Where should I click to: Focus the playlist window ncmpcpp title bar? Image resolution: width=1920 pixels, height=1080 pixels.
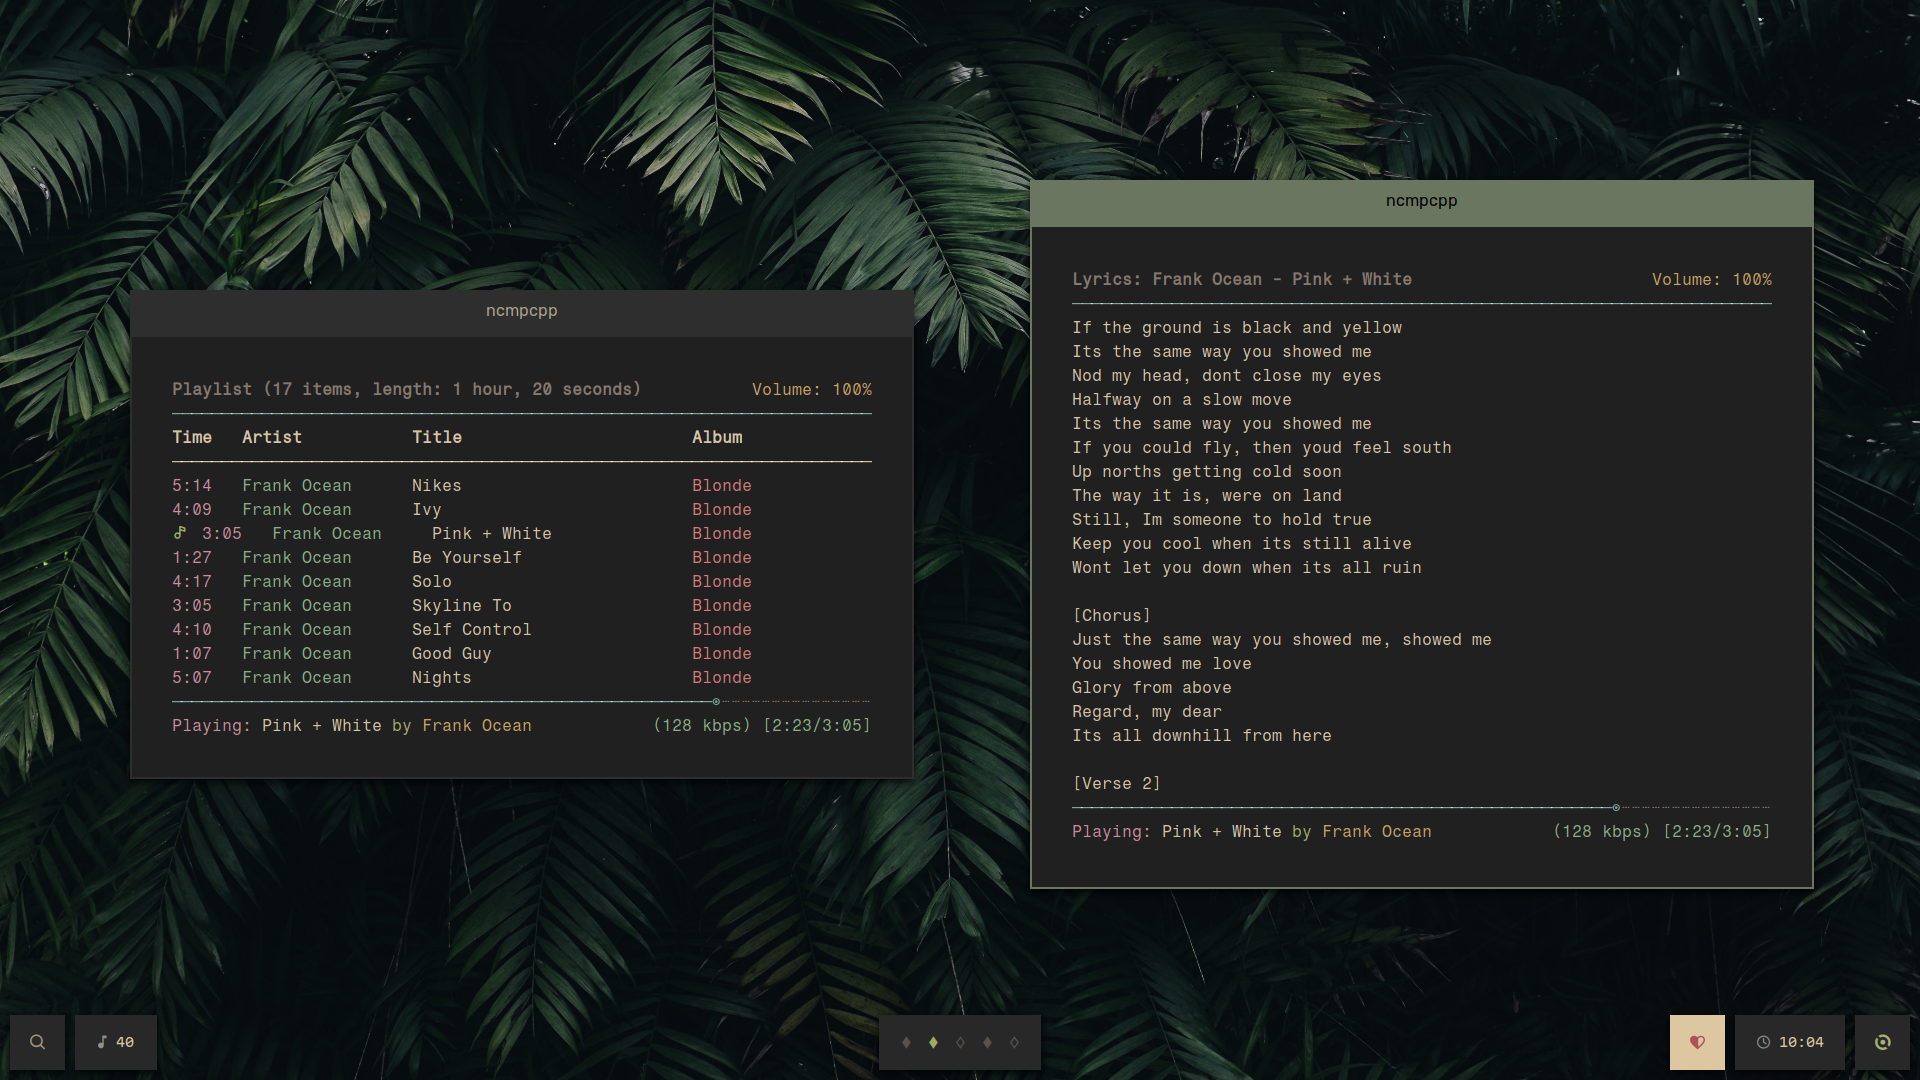coord(521,311)
